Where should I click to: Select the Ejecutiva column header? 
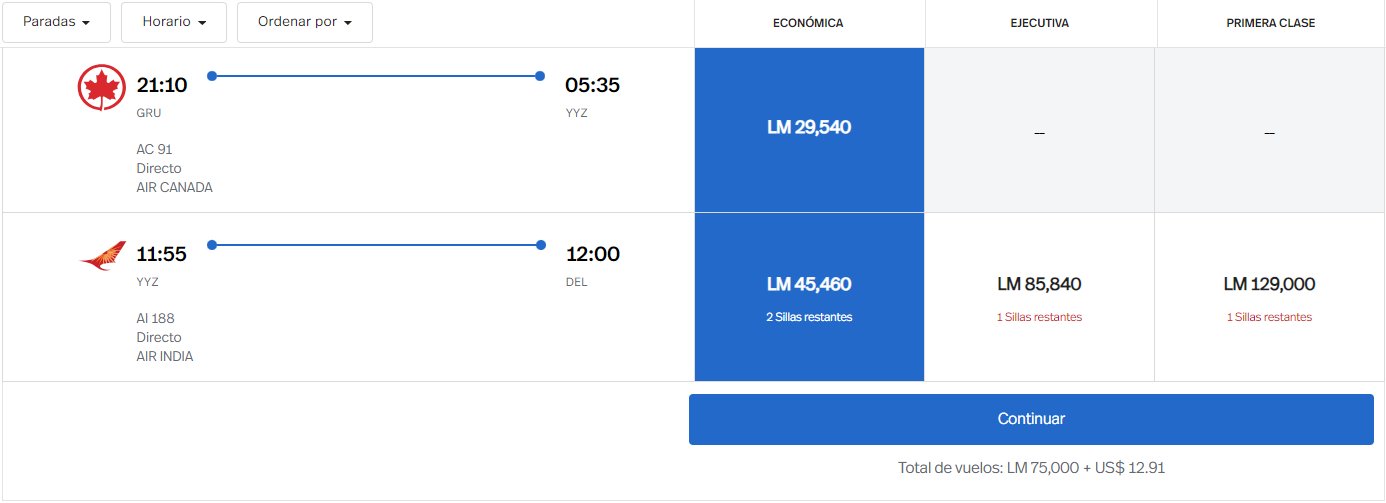(1040, 23)
